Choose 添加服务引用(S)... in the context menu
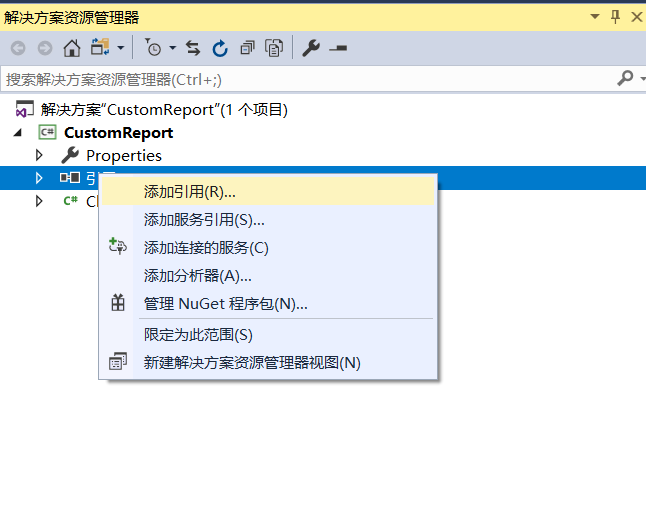Screen dimensions: 646x512 [204, 220]
